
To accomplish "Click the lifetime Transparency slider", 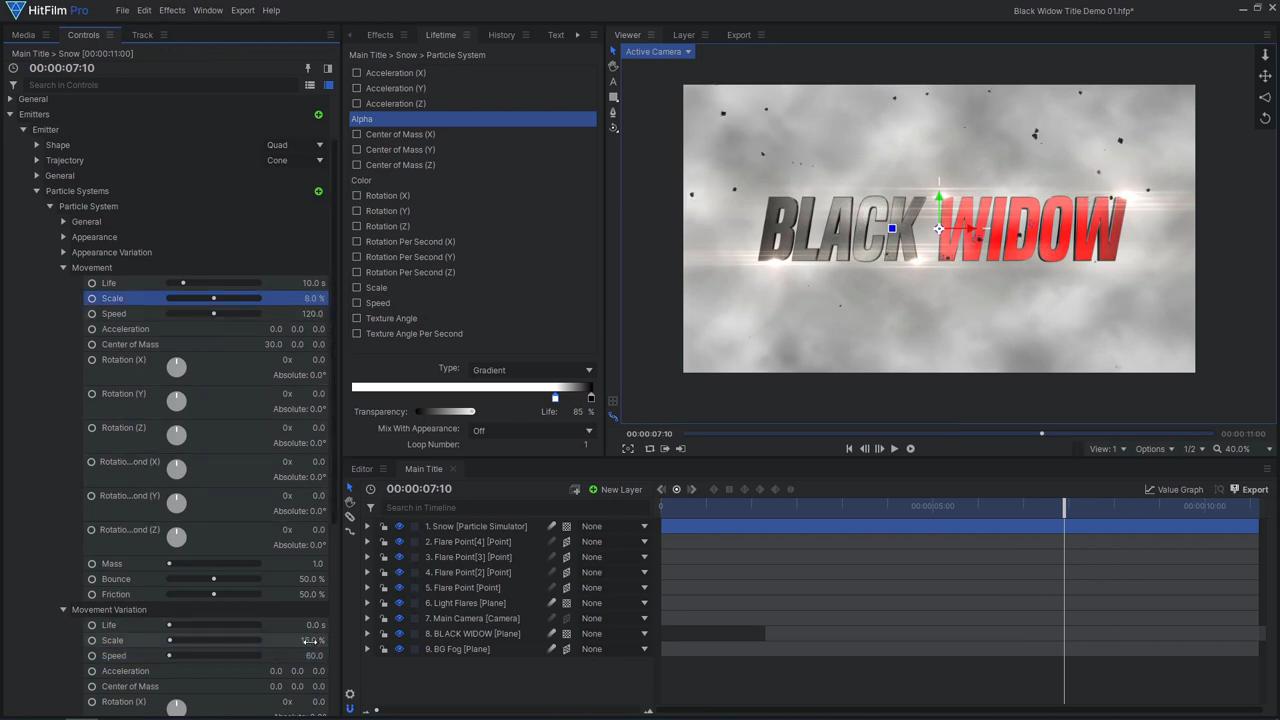I will point(445,412).
